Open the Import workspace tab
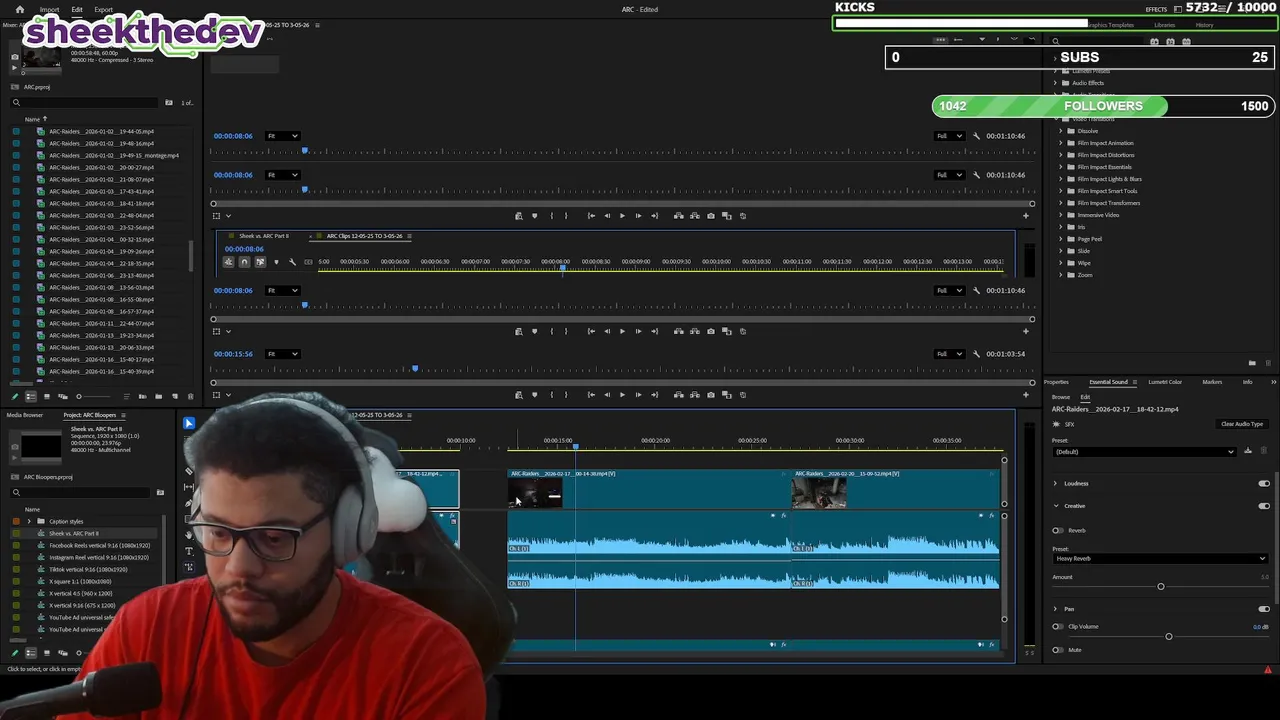This screenshot has height=720, width=1280. coord(49,10)
